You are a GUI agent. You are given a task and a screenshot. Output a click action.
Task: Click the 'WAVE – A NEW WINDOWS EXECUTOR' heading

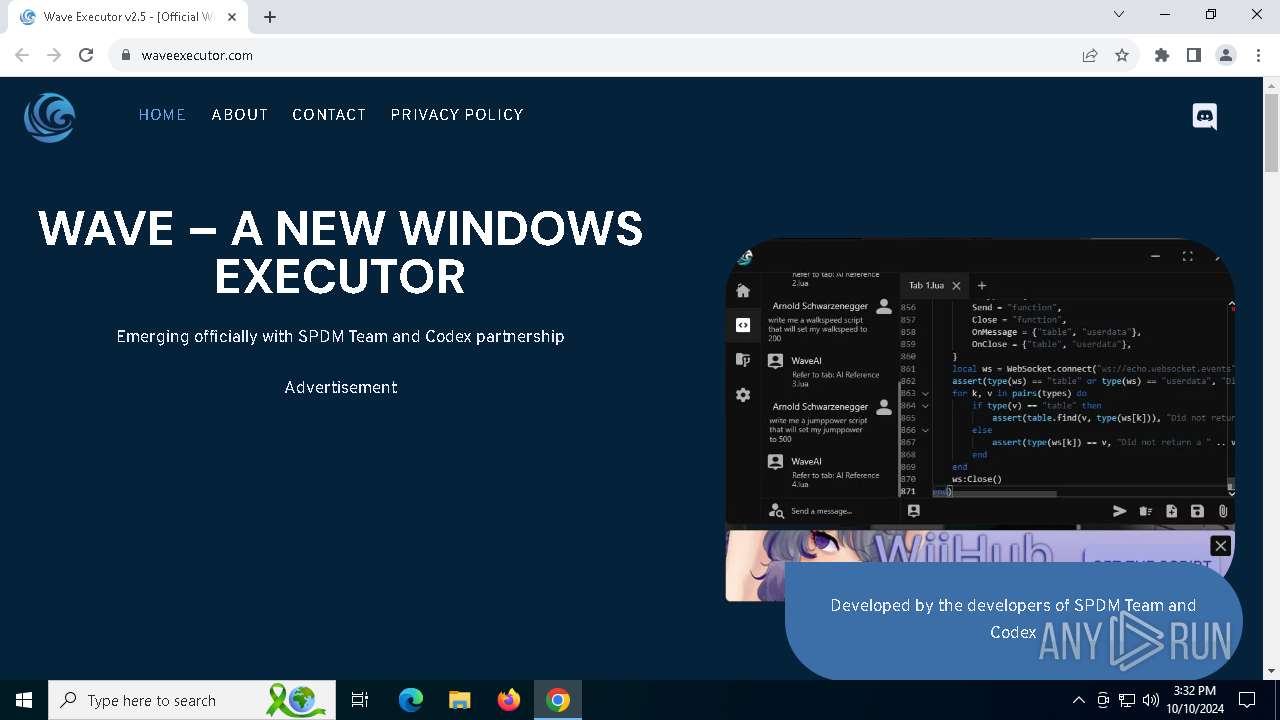click(340, 252)
